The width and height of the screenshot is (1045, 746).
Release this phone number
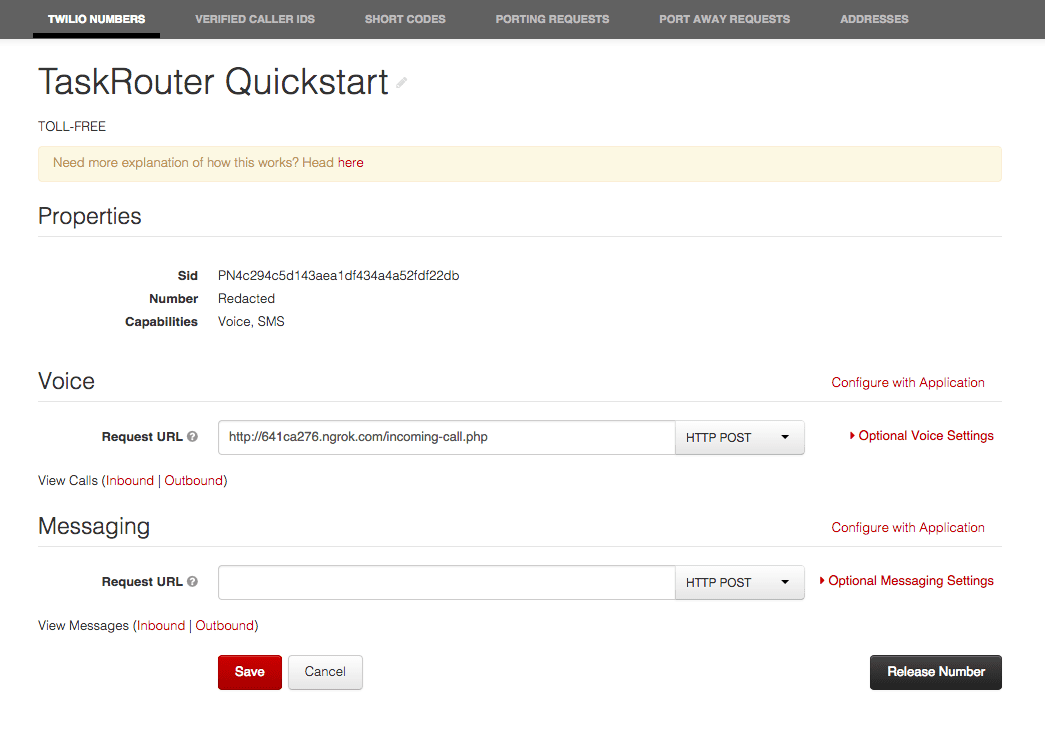(x=935, y=672)
